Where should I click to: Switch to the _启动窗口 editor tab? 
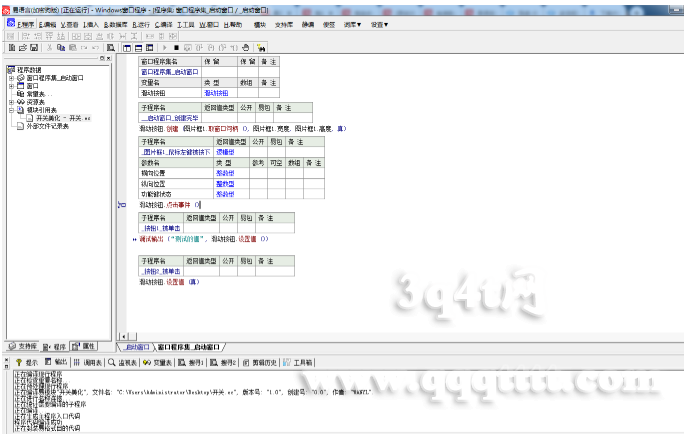[x=136, y=347]
